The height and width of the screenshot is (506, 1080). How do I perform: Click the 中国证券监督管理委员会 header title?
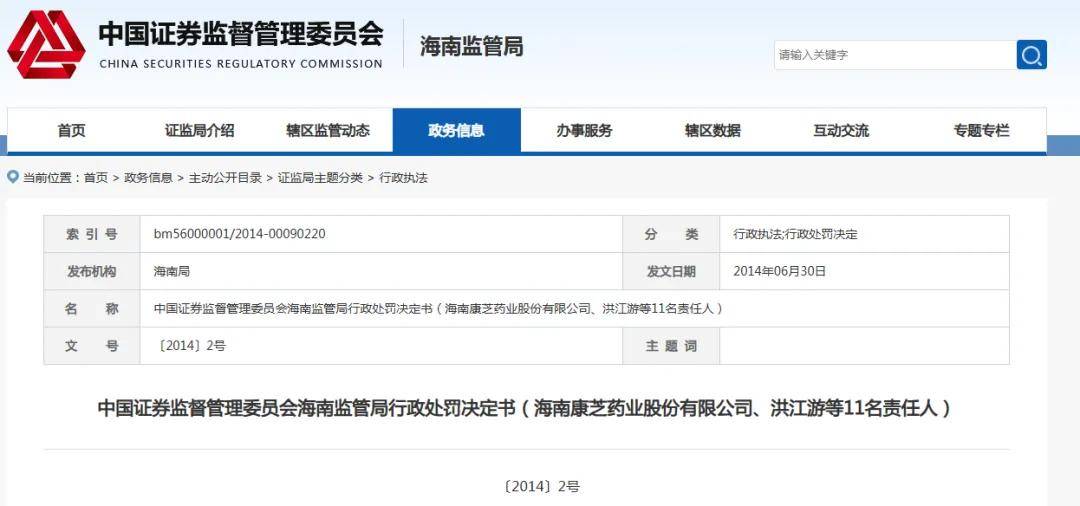(x=240, y=33)
